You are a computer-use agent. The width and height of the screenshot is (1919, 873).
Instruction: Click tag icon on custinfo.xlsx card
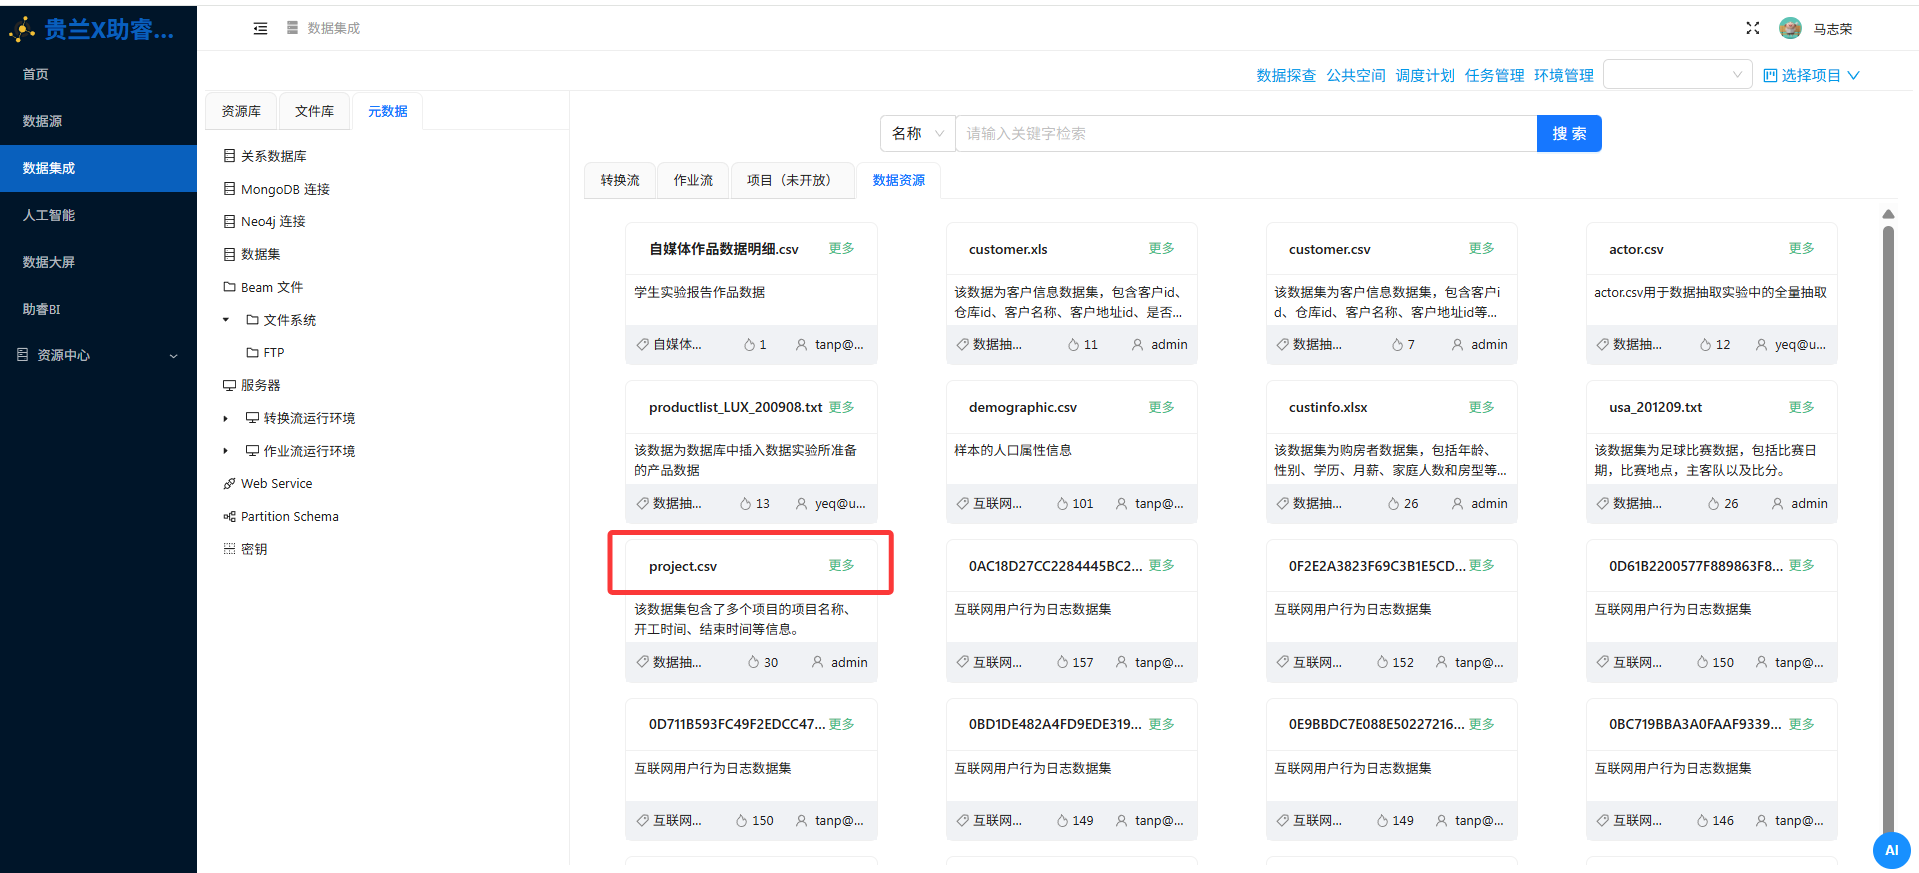coord(1282,504)
